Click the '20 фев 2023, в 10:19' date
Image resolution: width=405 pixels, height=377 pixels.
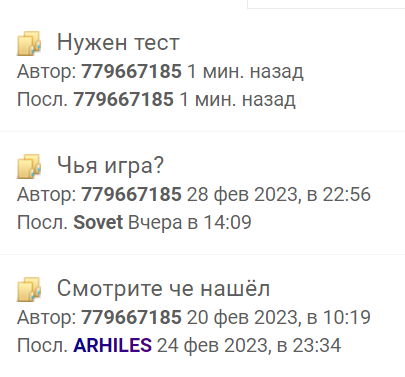(279, 317)
